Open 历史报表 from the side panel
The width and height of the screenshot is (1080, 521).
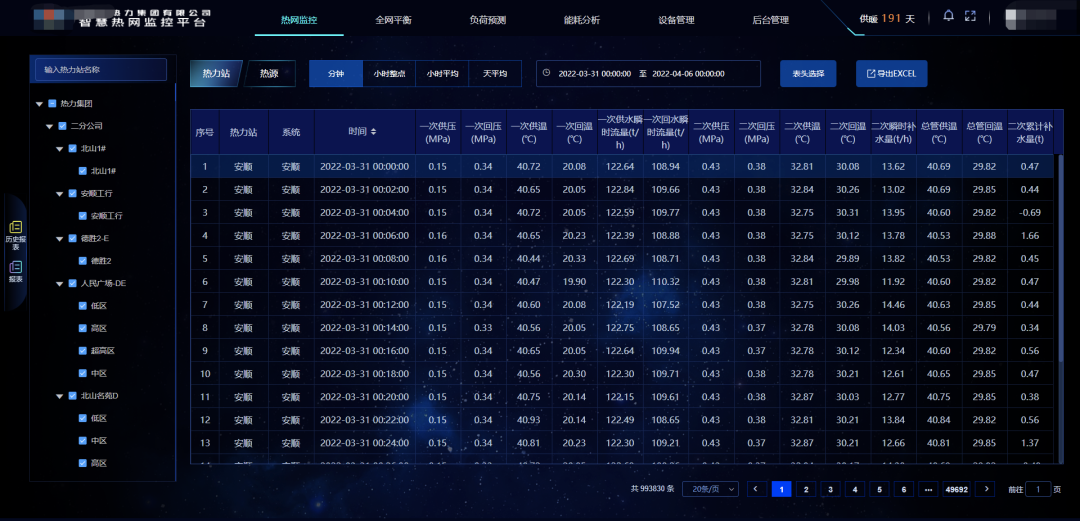click(15, 235)
